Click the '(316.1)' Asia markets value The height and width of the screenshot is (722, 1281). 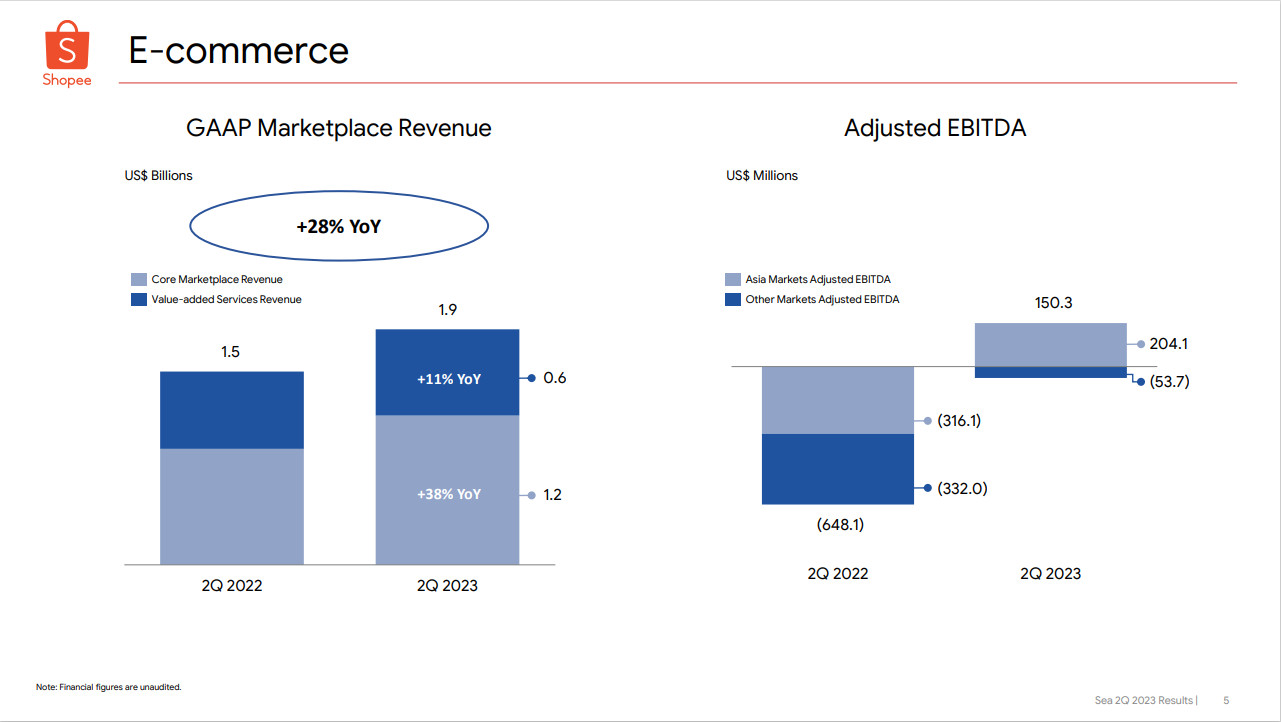click(959, 421)
